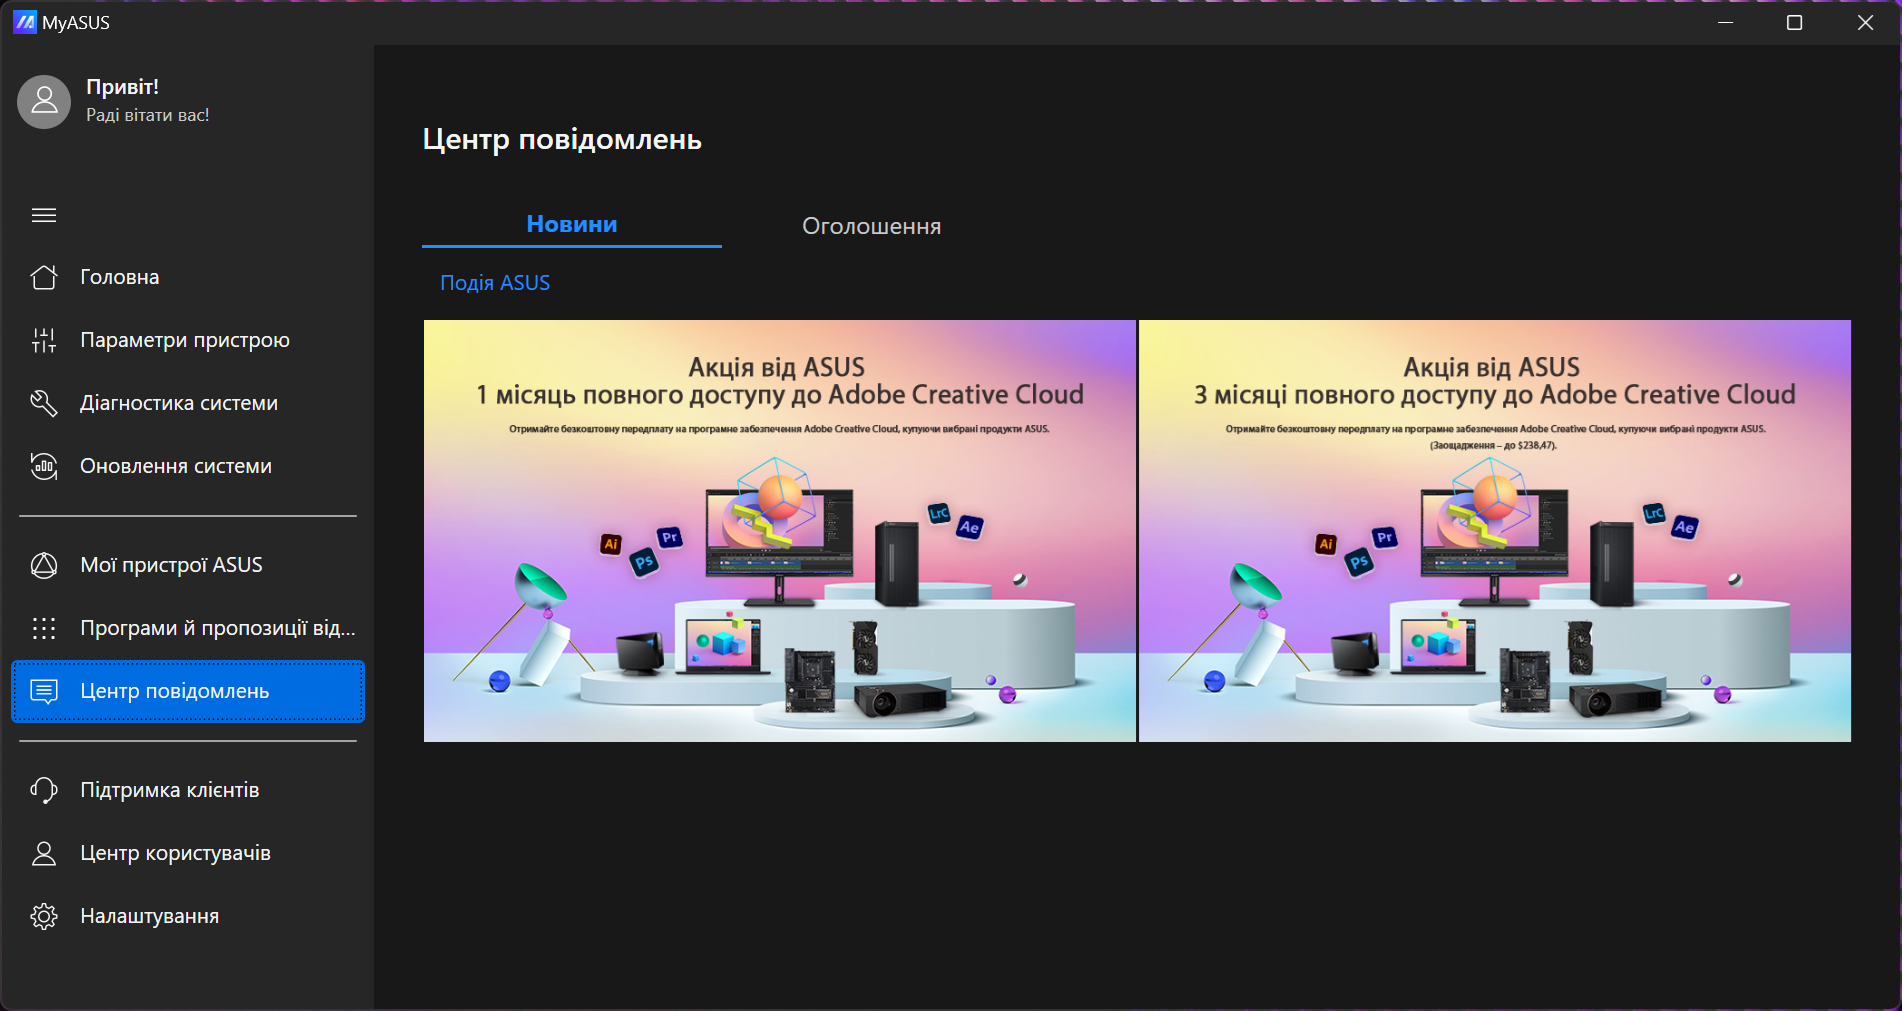The width and height of the screenshot is (1902, 1011).
Task: Click the Налаштування gear icon
Action: tap(44, 916)
